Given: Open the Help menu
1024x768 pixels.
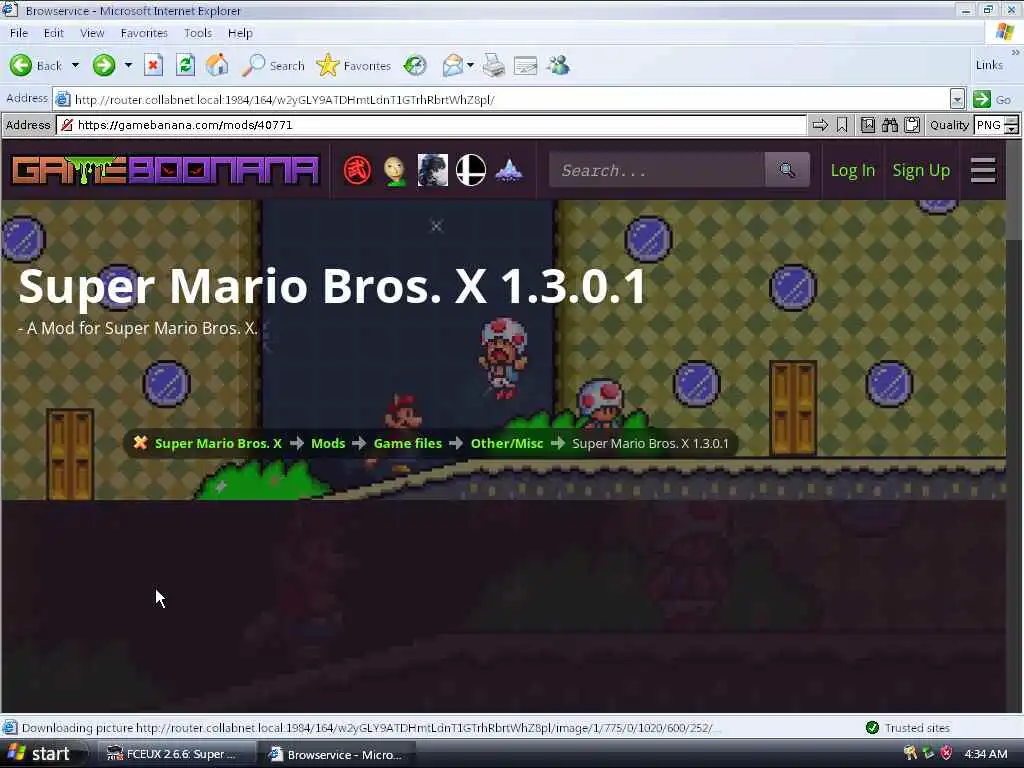Looking at the screenshot, I should click(240, 33).
